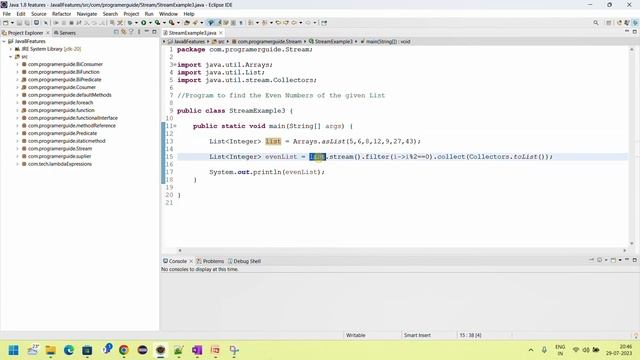
Task: Maximize the Console panel
Action: click(x=635, y=260)
